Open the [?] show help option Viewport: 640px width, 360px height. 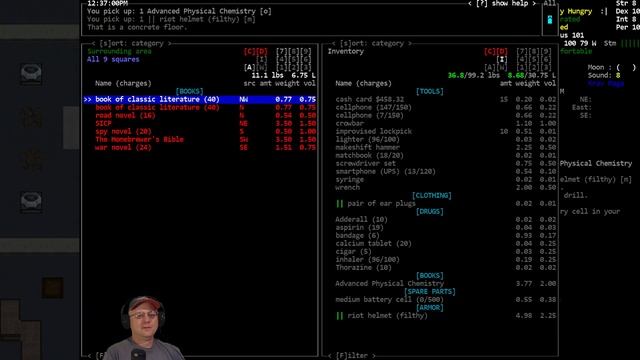point(502,4)
